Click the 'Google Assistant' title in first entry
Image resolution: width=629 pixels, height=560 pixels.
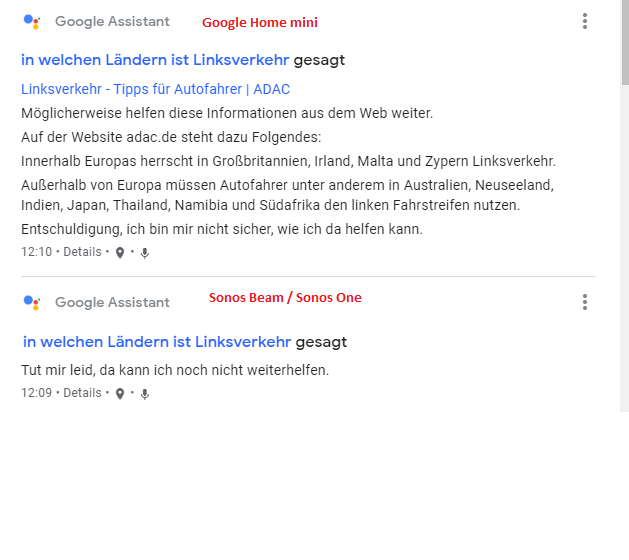(x=112, y=21)
